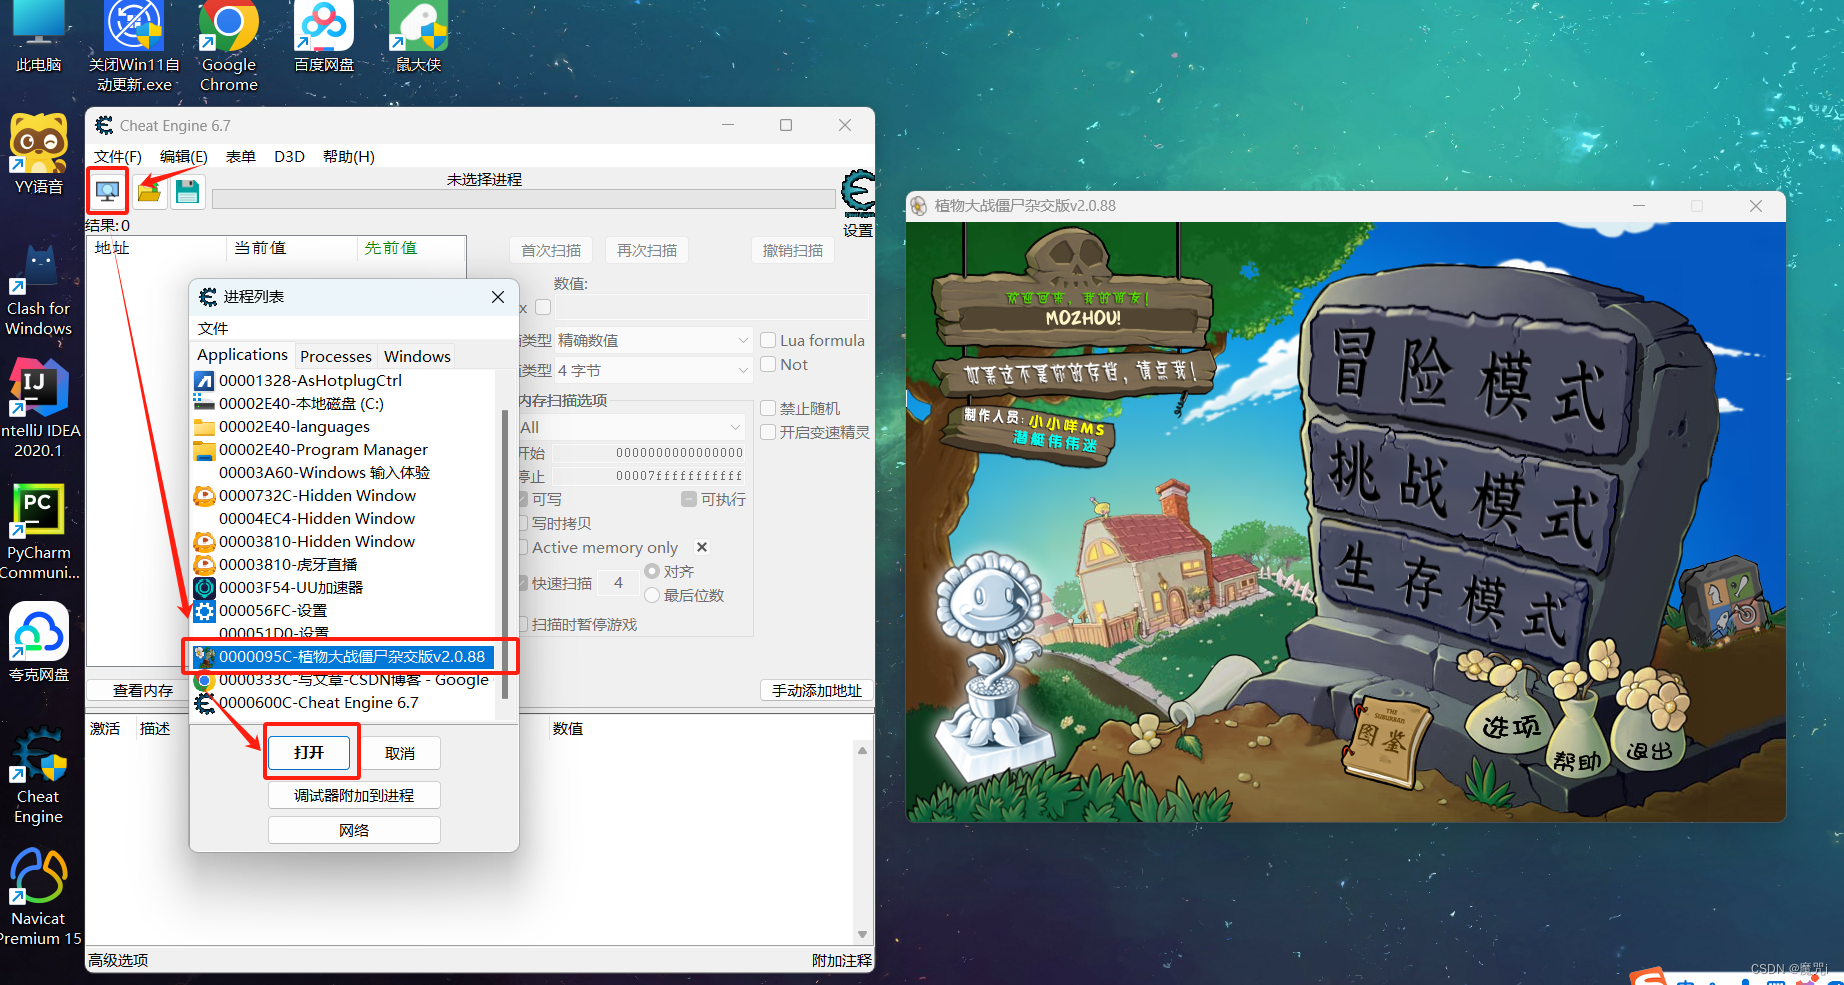Toggle the 可执行 checkbox

pos(689,499)
